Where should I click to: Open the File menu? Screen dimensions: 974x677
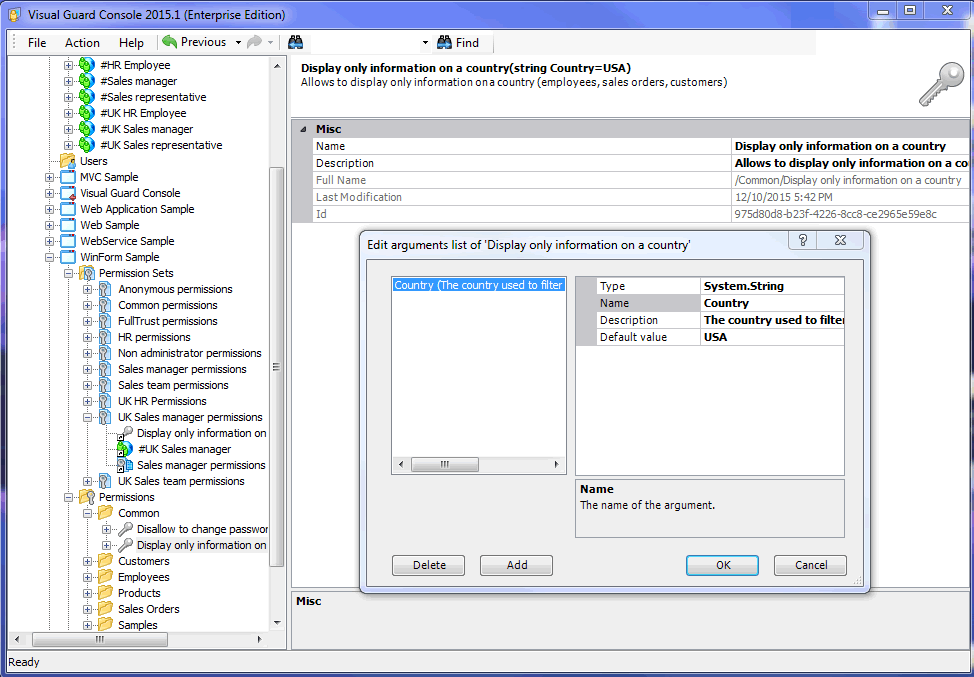point(36,42)
